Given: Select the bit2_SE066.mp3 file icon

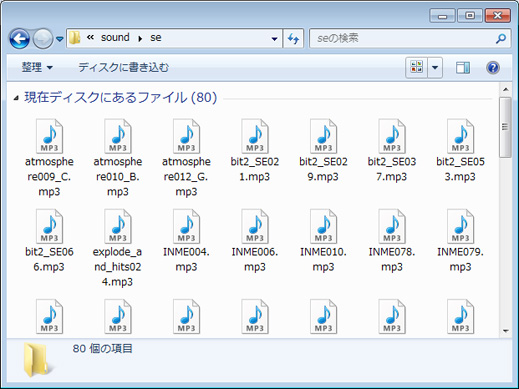Looking at the screenshot, I should tap(49, 227).
